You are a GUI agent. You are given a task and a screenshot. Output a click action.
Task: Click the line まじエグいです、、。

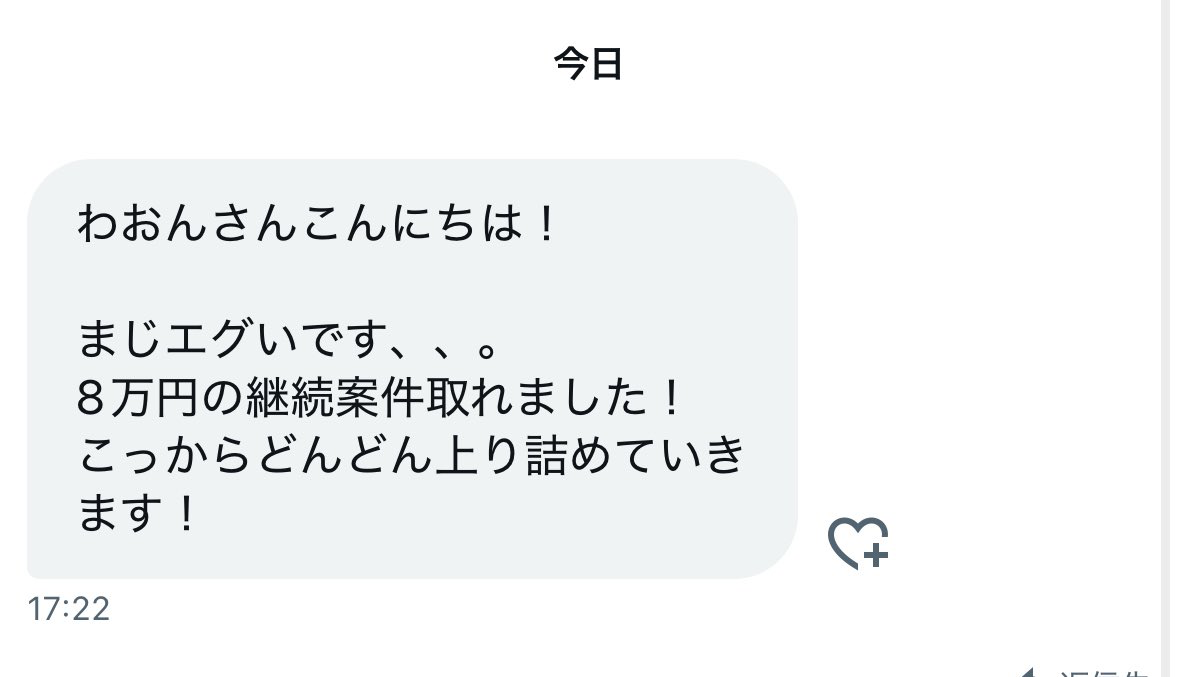click(x=287, y=339)
